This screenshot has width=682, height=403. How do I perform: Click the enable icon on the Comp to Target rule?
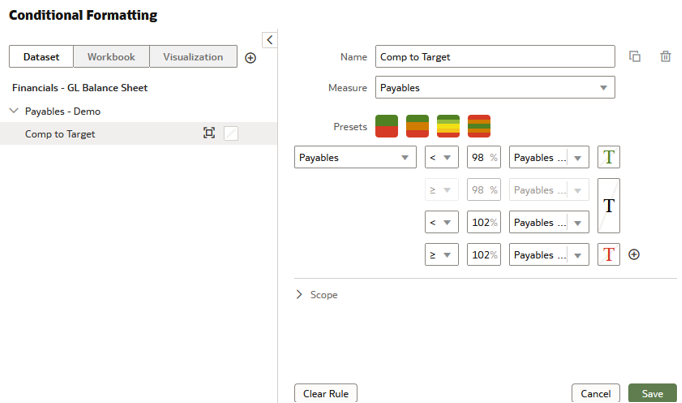(x=209, y=133)
